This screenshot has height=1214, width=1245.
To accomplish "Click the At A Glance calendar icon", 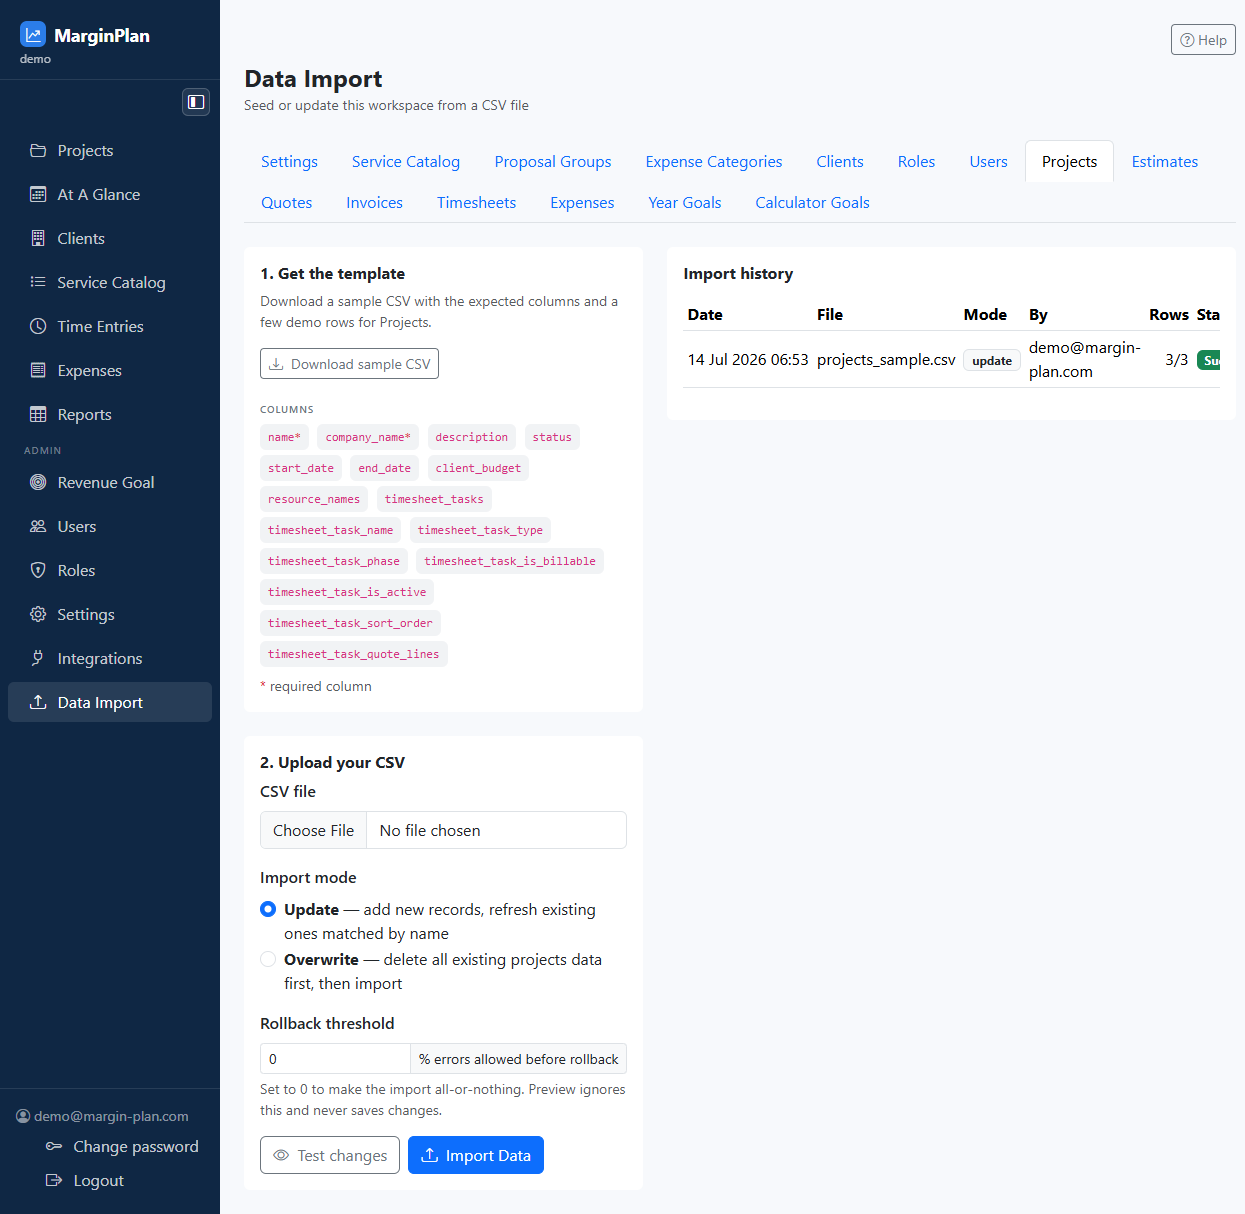I will (x=38, y=194).
